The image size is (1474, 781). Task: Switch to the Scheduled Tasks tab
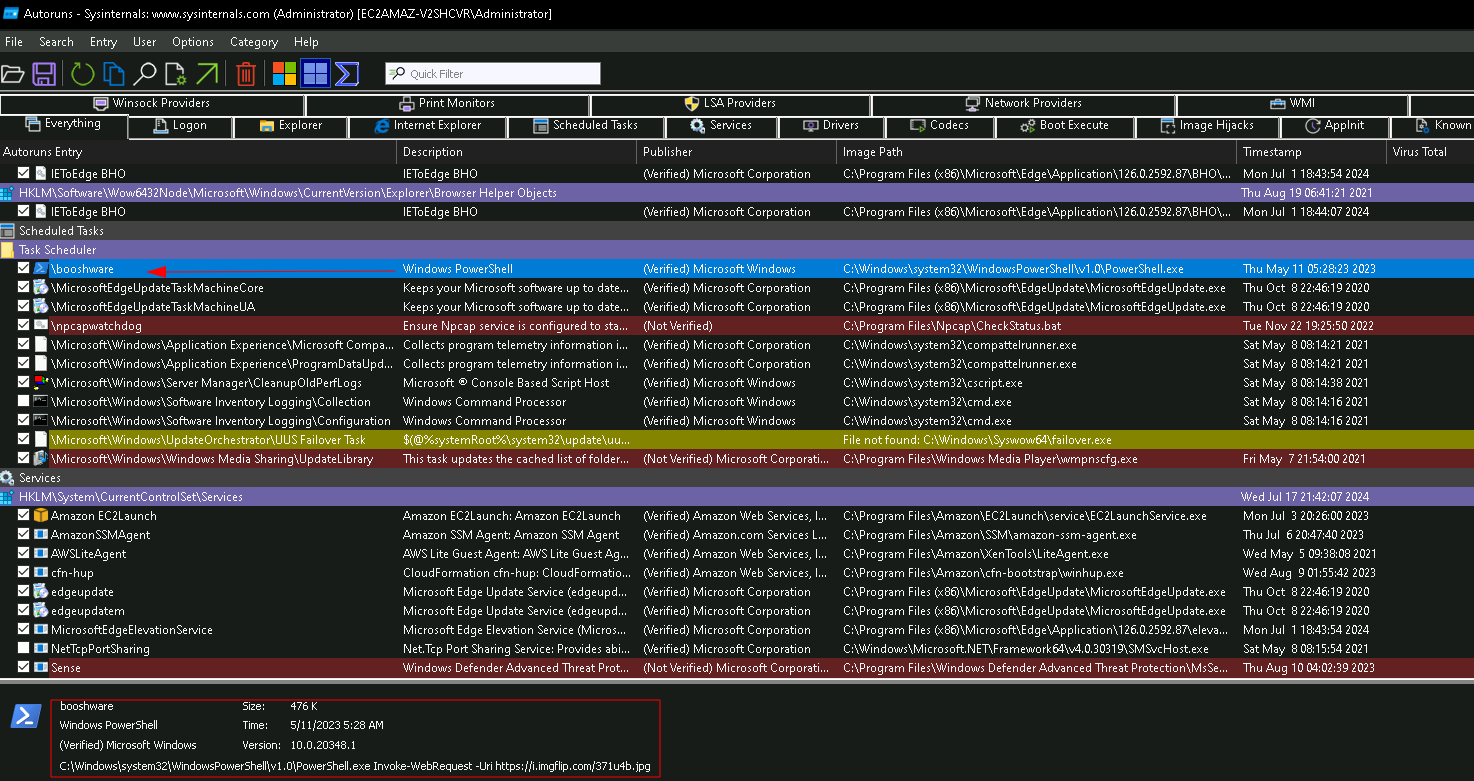point(586,126)
